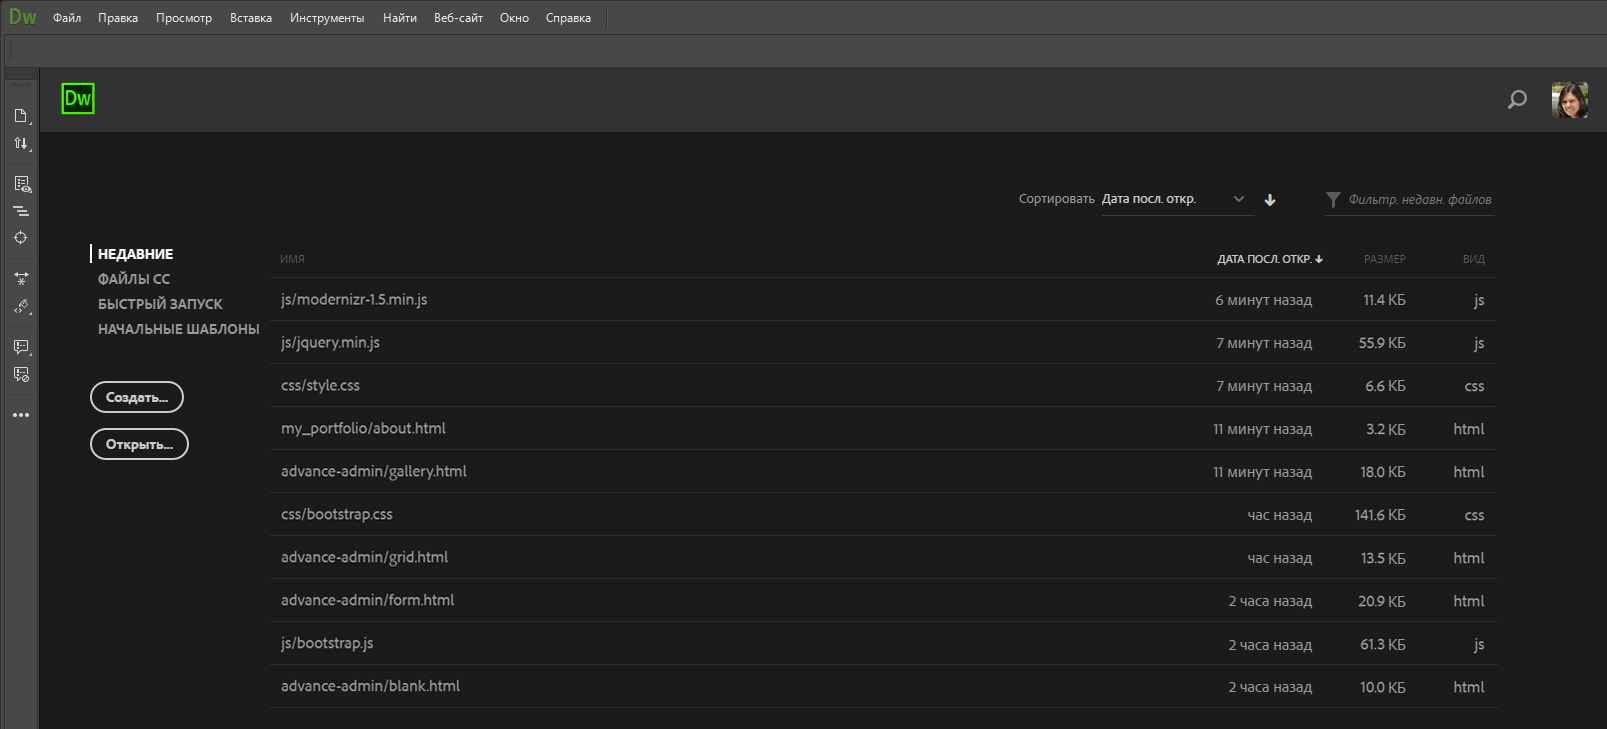Open the user profile avatar
1607x729 pixels.
click(x=1570, y=100)
